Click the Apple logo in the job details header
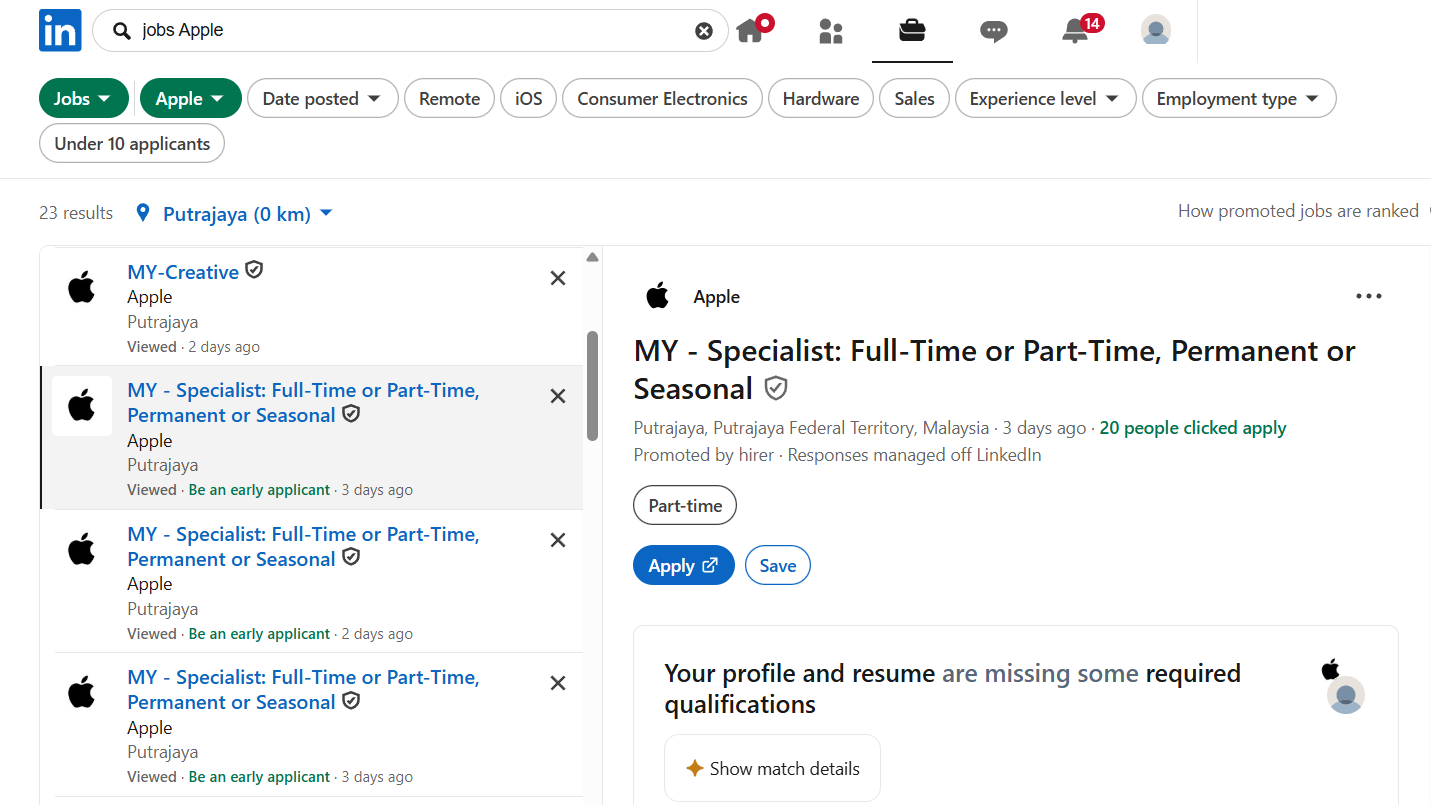Viewport: 1431px width, 805px height. click(x=657, y=296)
